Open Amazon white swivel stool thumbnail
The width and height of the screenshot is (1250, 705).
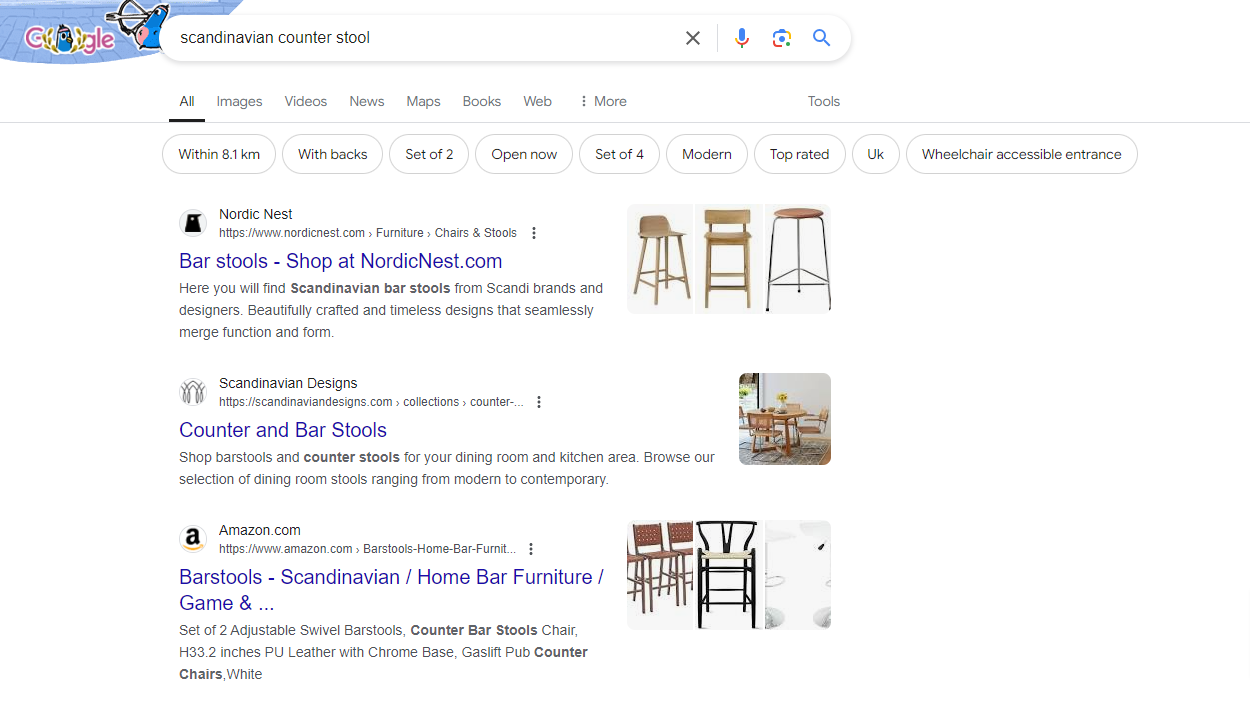click(798, 575)
